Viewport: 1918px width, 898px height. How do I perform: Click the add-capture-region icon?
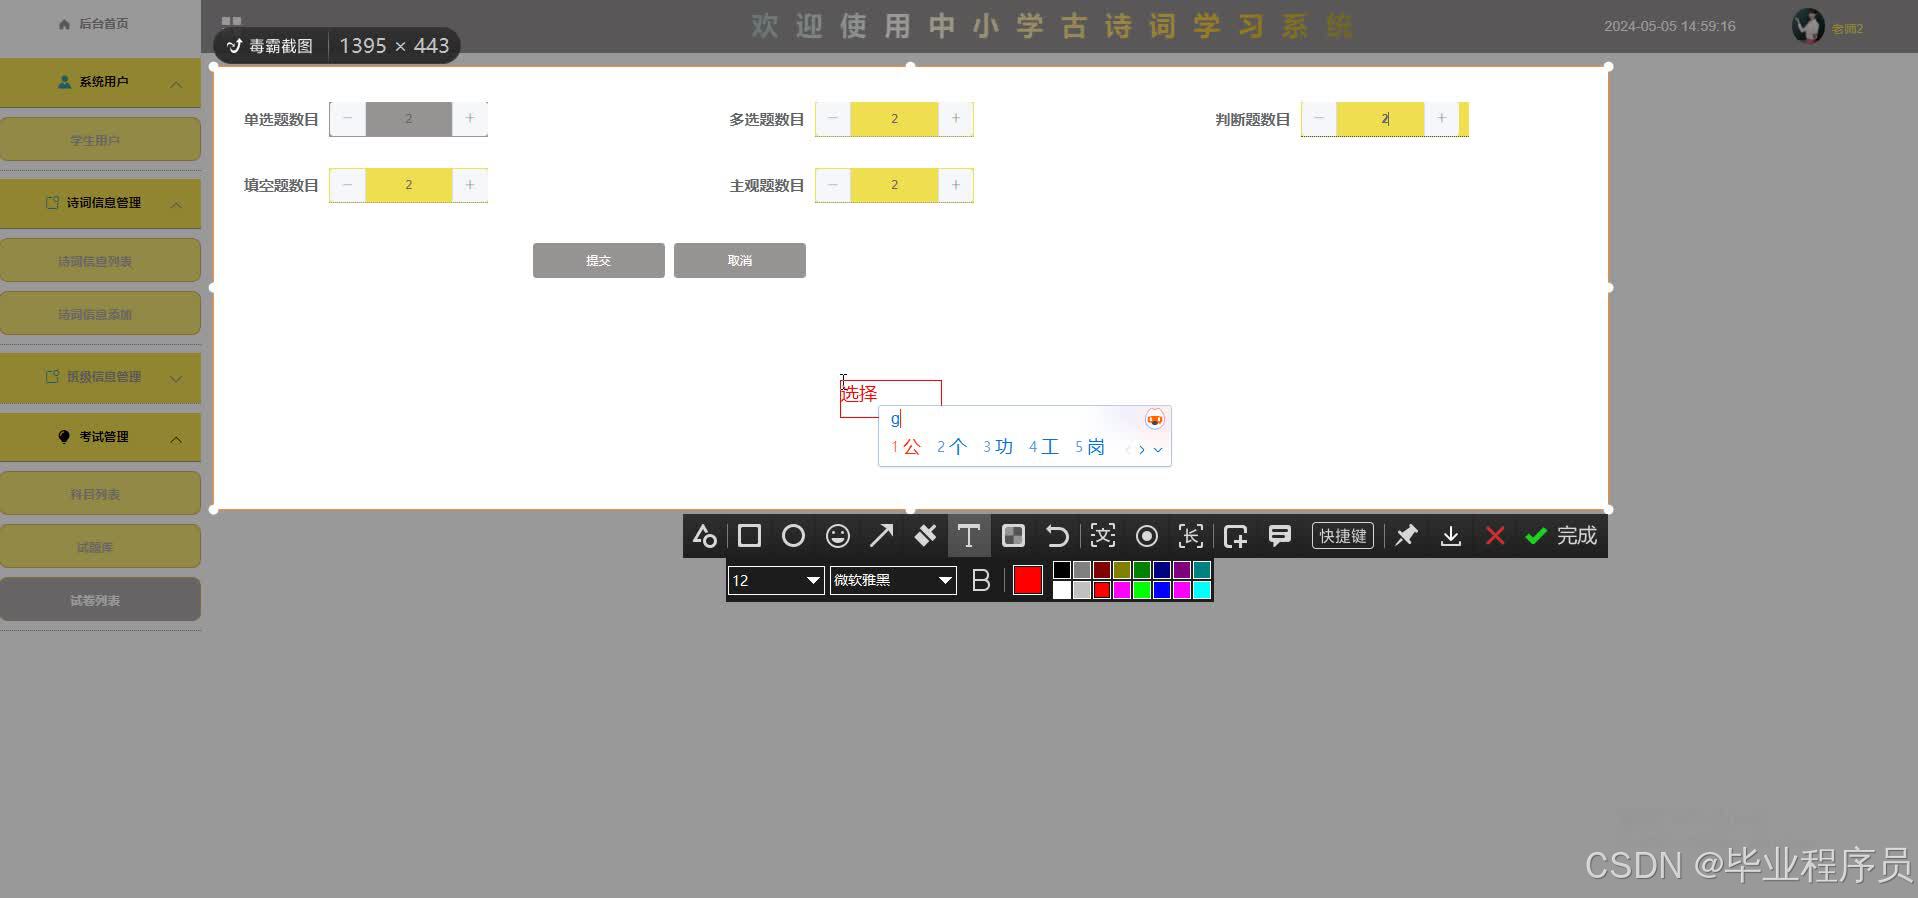pos(1235,536)
